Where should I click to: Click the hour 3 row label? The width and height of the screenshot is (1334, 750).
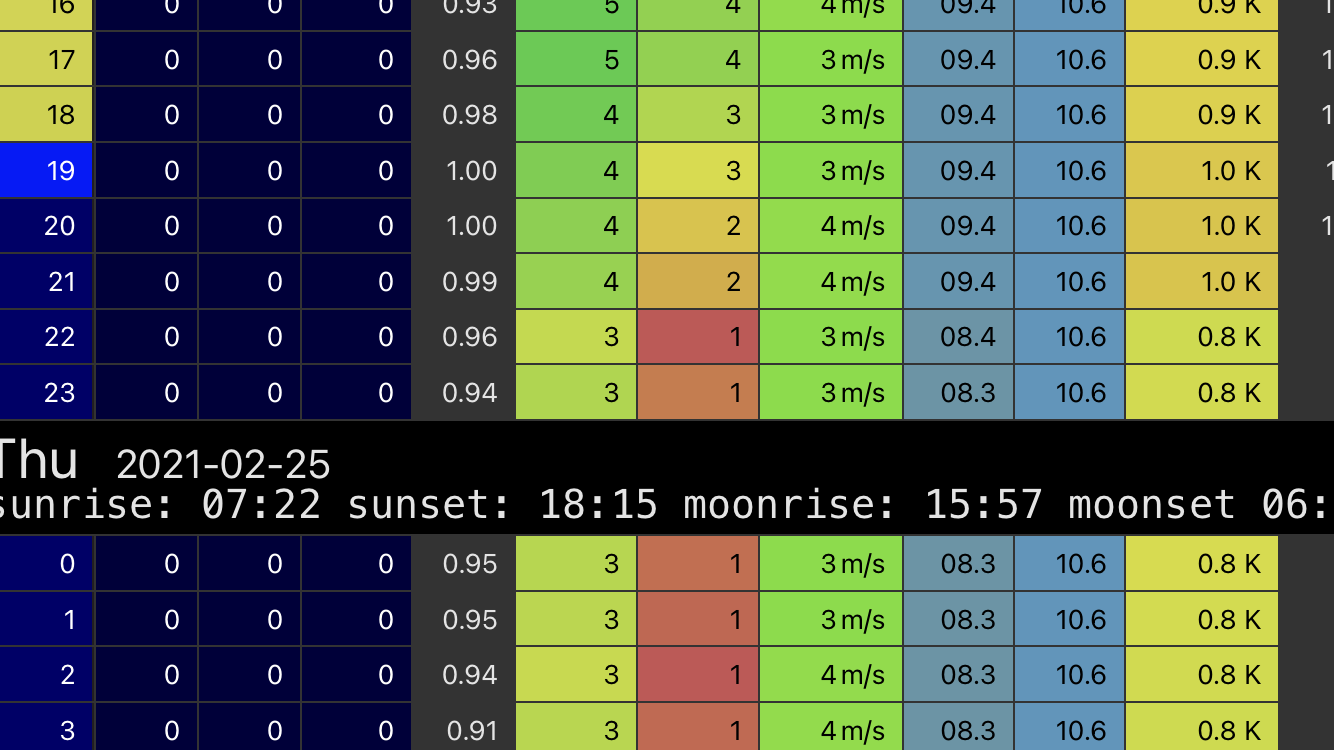click(x=47, y=730)
